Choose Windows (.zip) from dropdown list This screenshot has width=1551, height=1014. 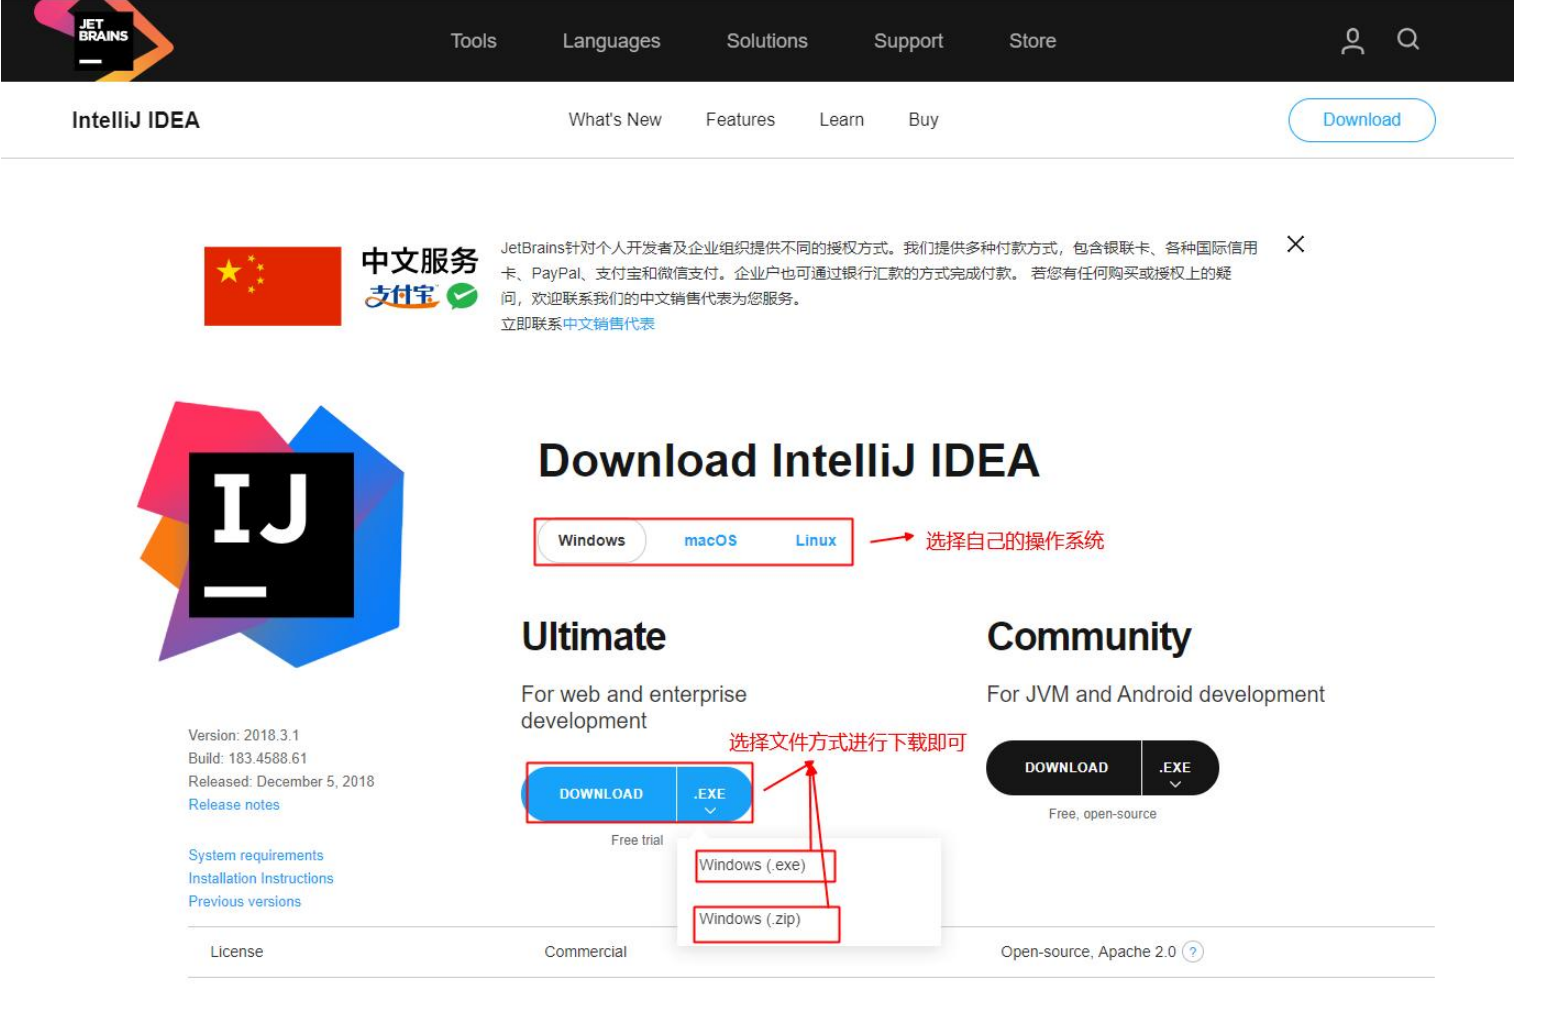click(750, 919)
